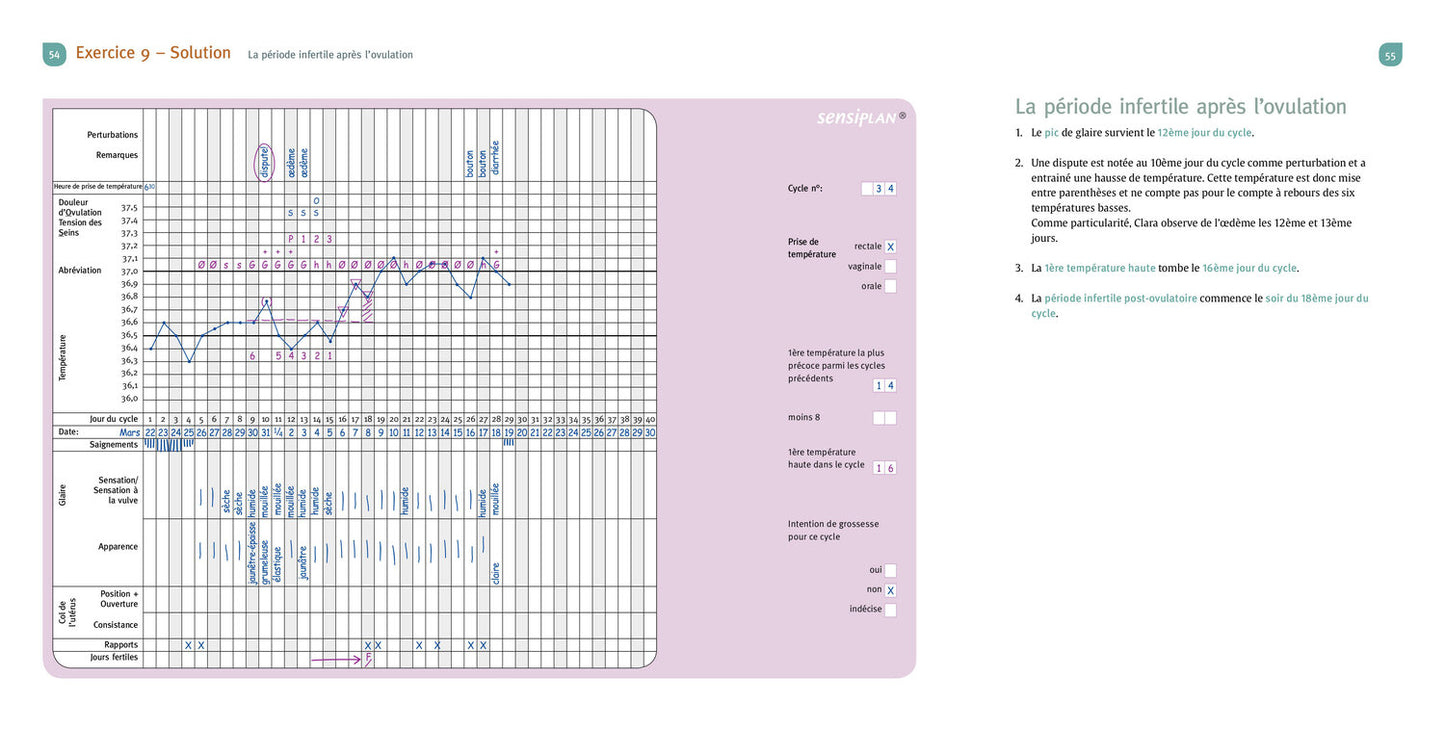Check the vaginale temperature box
This screenshot has width=1445, height=755.
[890, 267]
